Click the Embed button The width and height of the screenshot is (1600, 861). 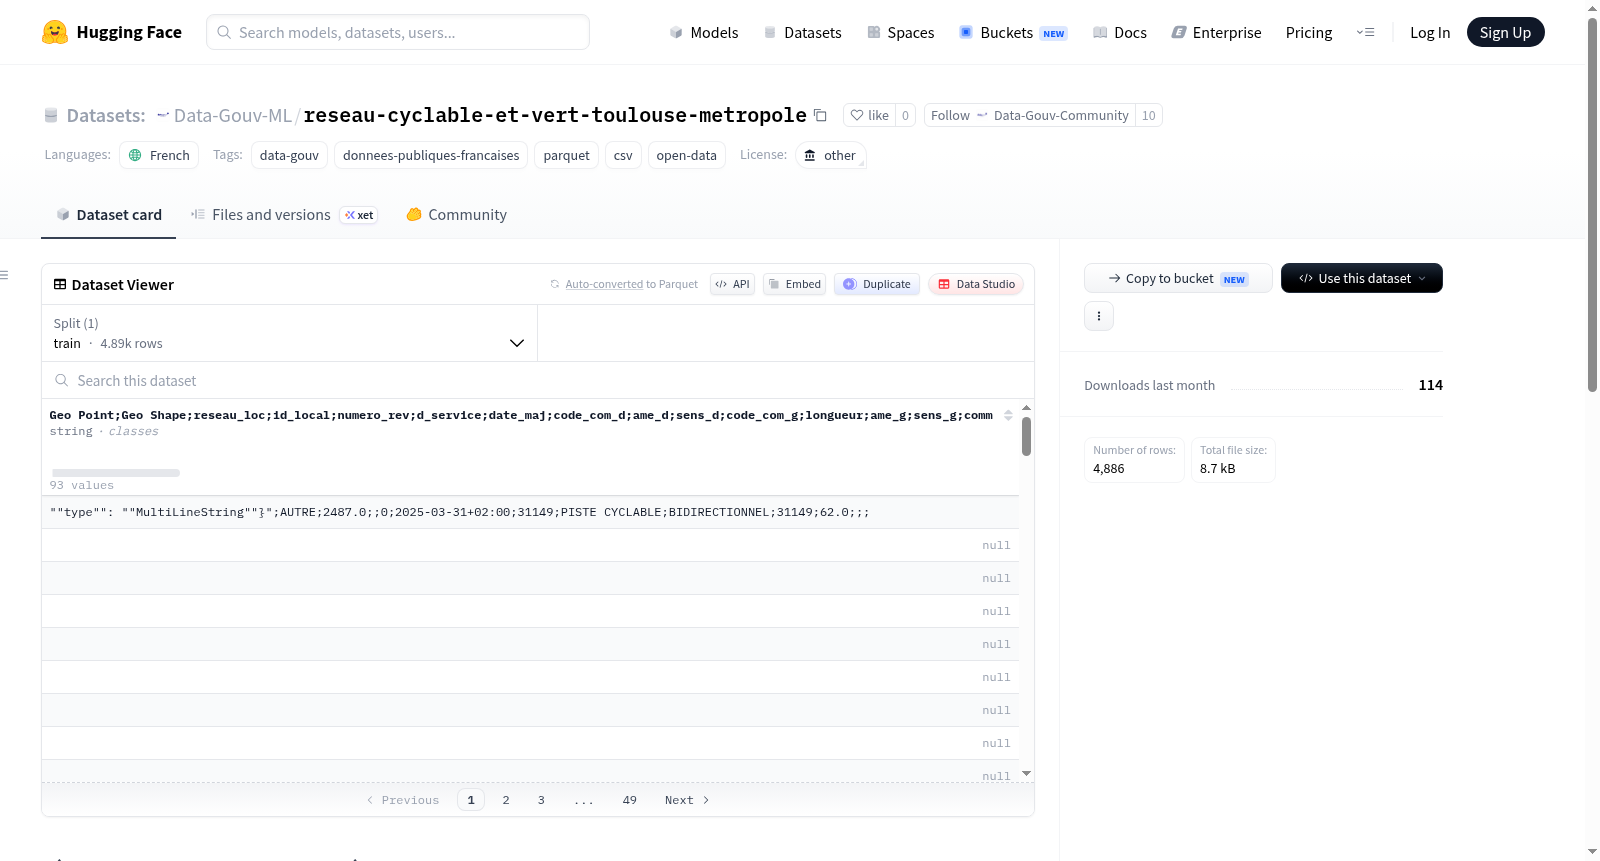[x=795, y=284]
